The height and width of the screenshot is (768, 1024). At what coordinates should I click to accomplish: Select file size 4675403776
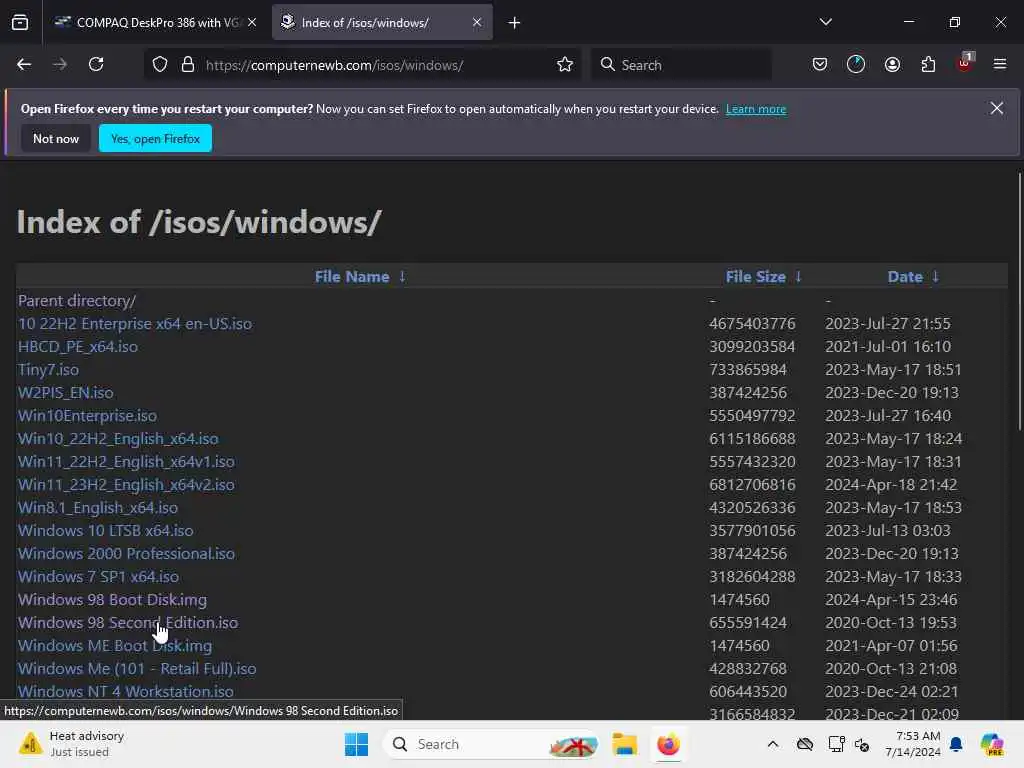[752, 324]
